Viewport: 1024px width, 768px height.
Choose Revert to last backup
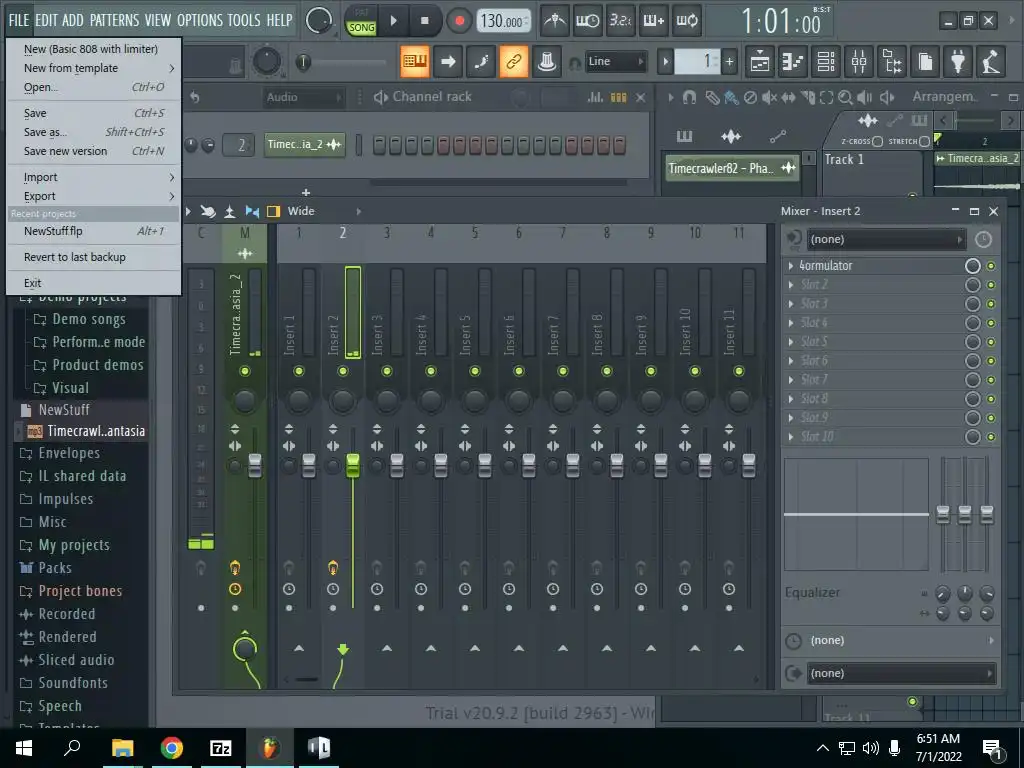(93, 257)
